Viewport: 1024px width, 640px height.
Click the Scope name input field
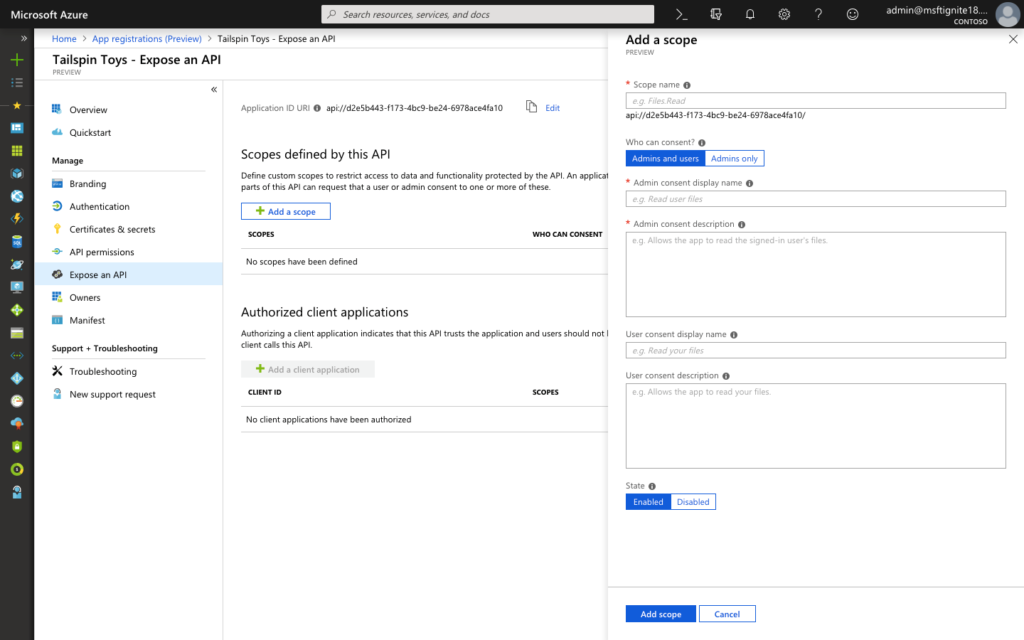815,100
